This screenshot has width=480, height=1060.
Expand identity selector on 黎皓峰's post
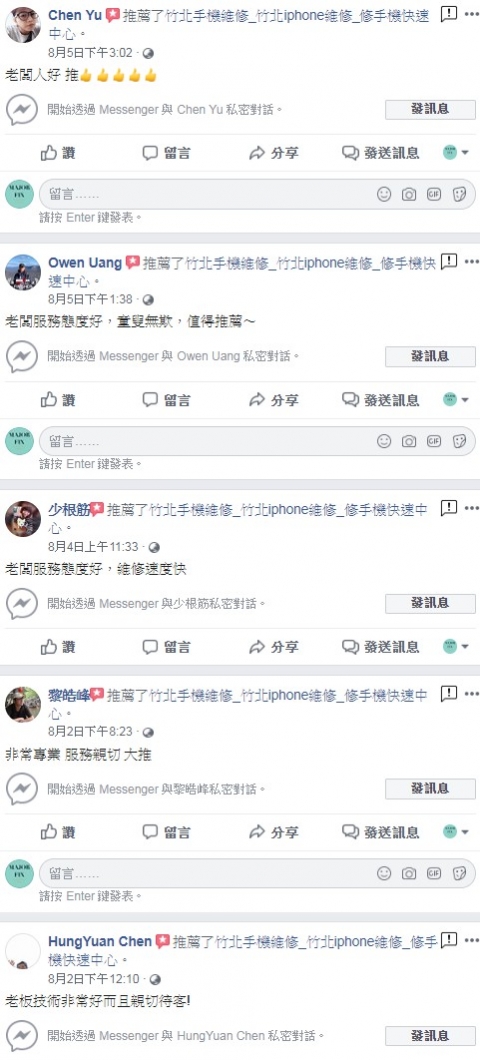coord(456,832)
